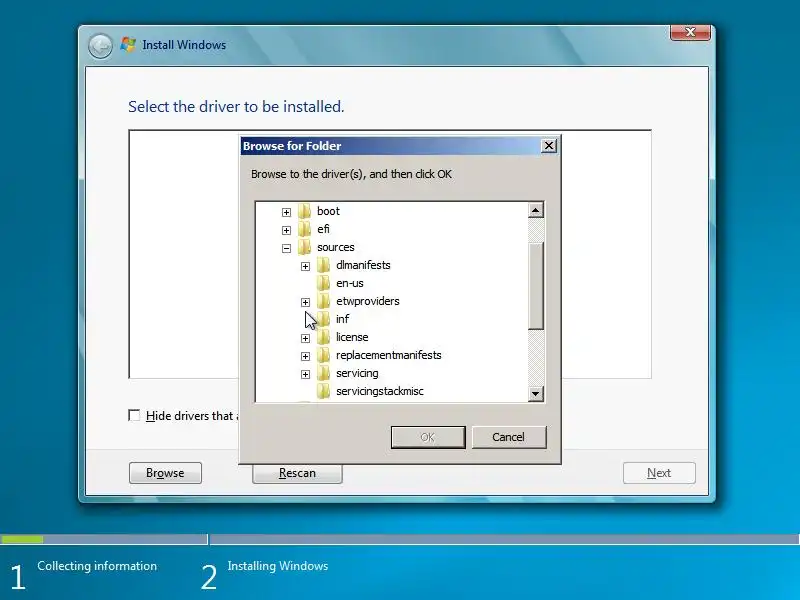Select the replacementmanifests folder name
800x600 pixels.
[389, 356]
